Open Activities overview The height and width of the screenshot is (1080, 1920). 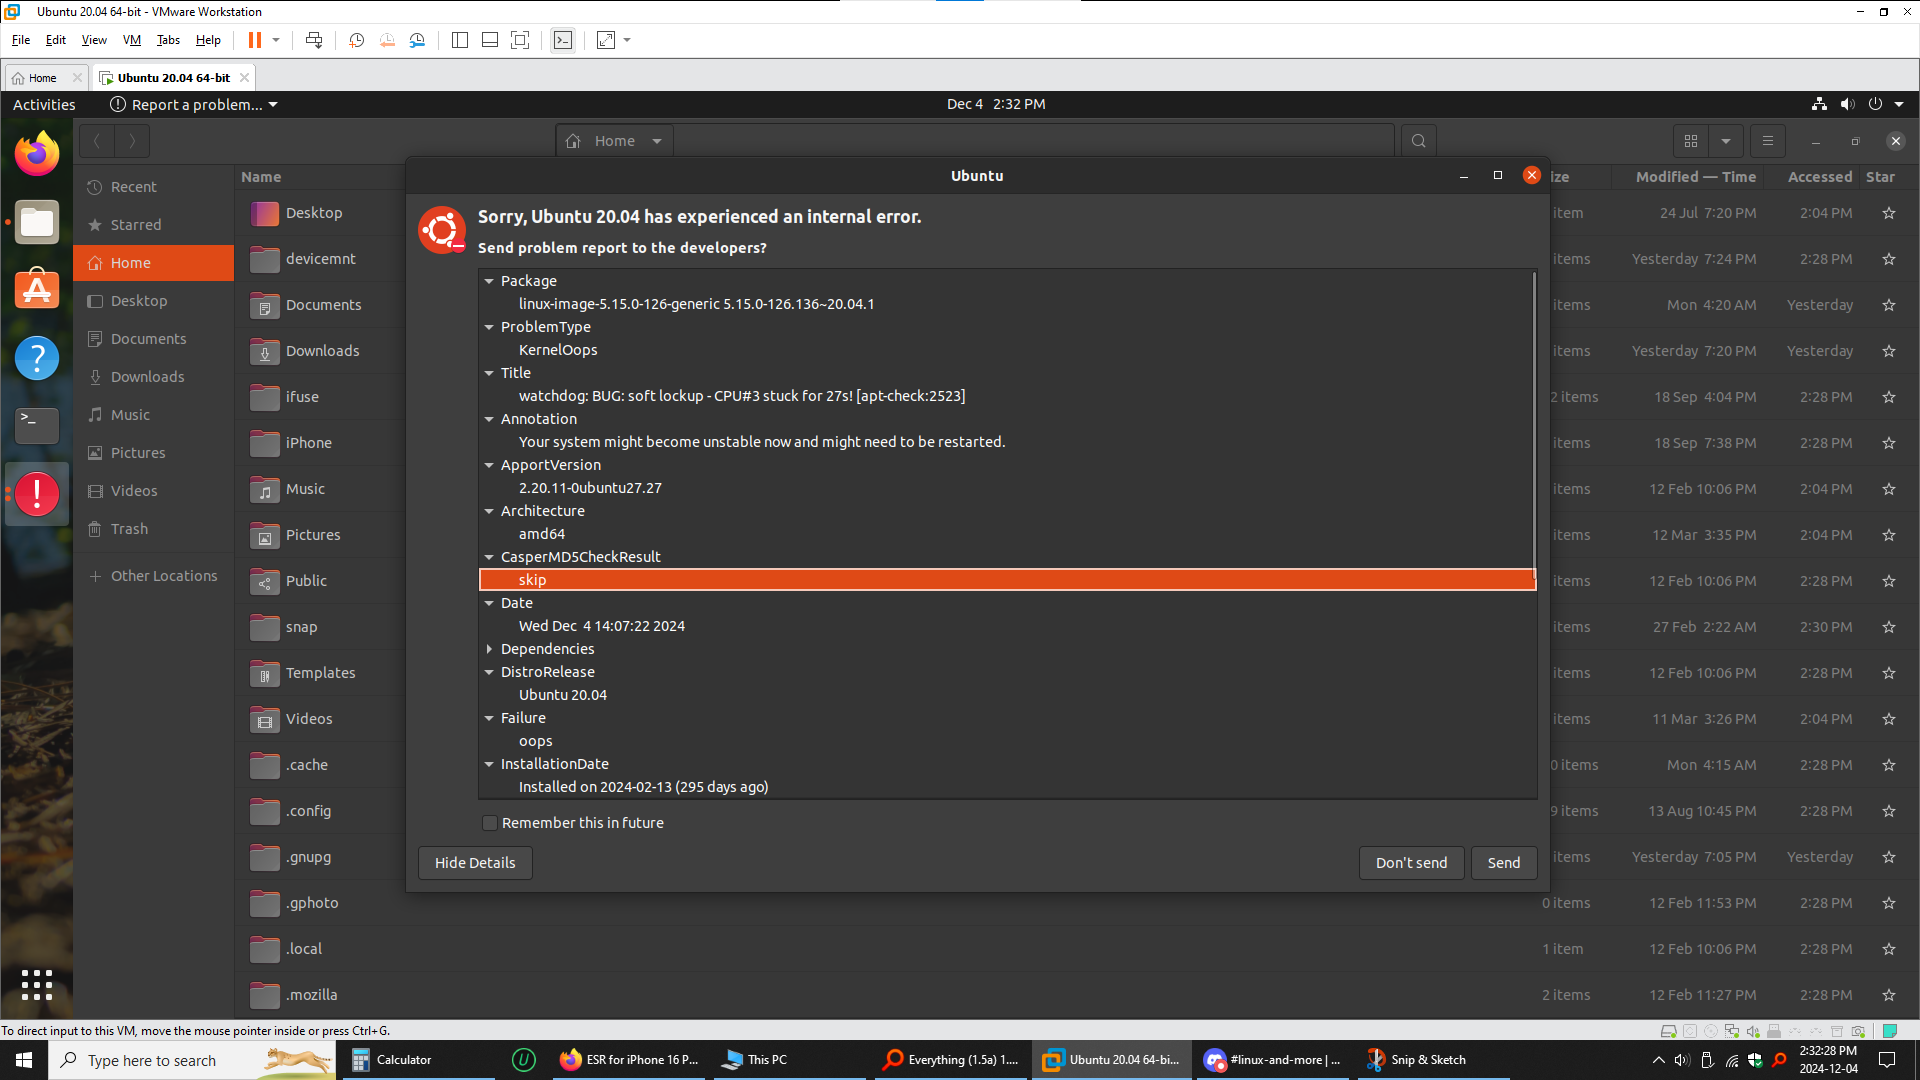pyautogui.click(x=44, y=104)
